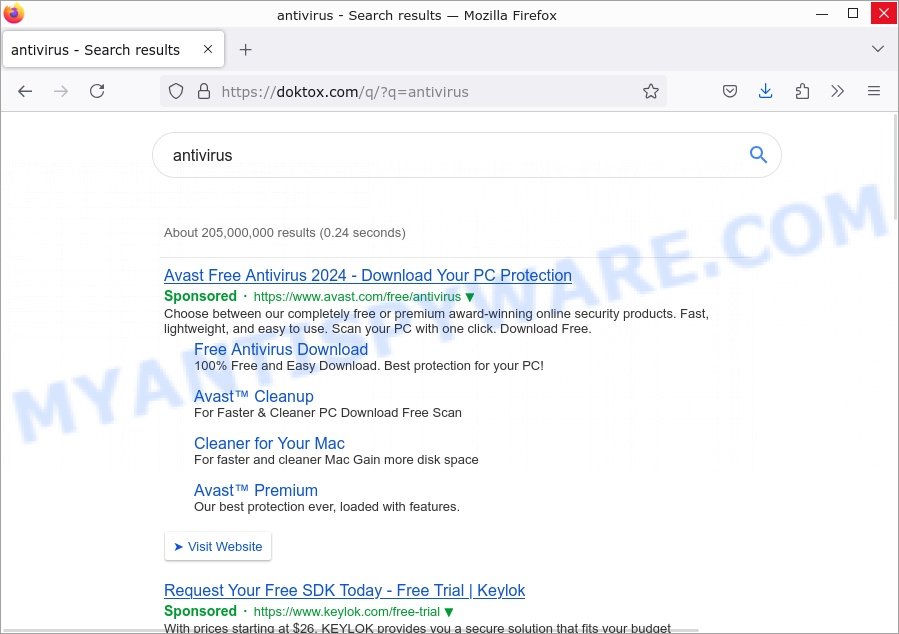
Task: Open a new tab with plus
Action: pyautogui.click(x=245, y=50)
